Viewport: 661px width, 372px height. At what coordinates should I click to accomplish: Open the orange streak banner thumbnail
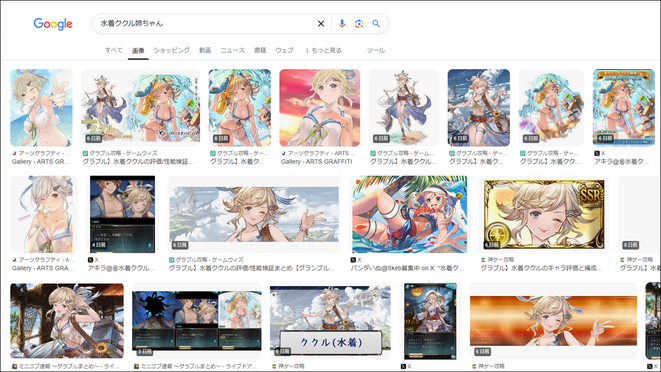[553, 321]
